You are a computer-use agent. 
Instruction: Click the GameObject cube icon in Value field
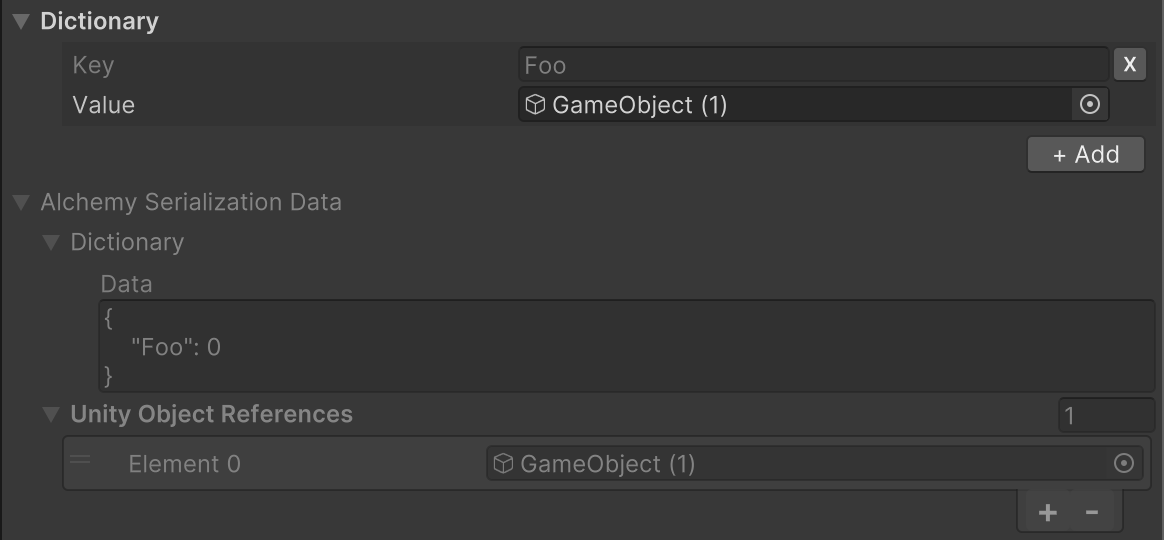pos(536,104)
